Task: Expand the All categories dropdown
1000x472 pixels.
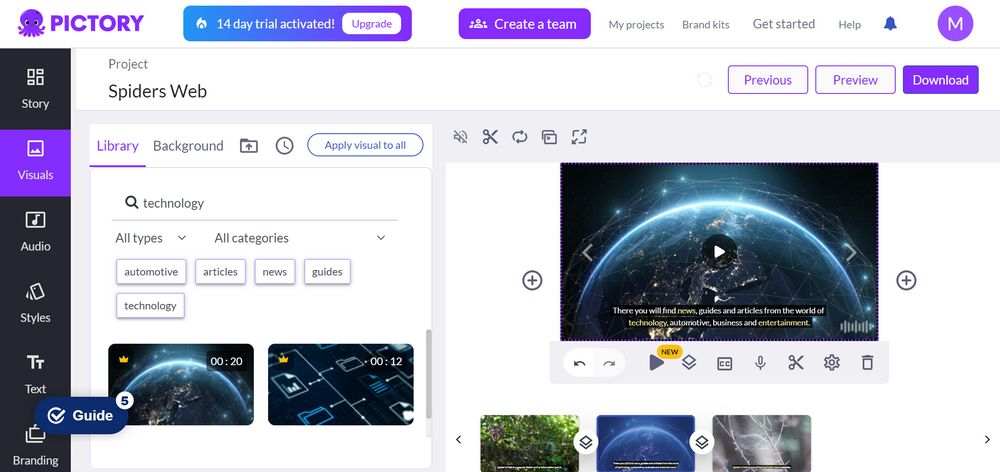Action: [x=300, y=238]
